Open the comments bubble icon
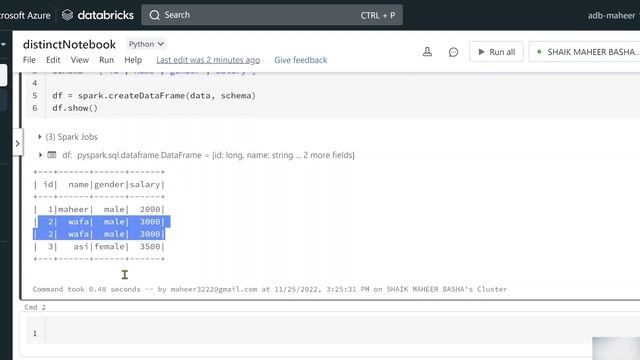Image resolution: width=640 pixels, height=360 pixels. pos(453,52)
